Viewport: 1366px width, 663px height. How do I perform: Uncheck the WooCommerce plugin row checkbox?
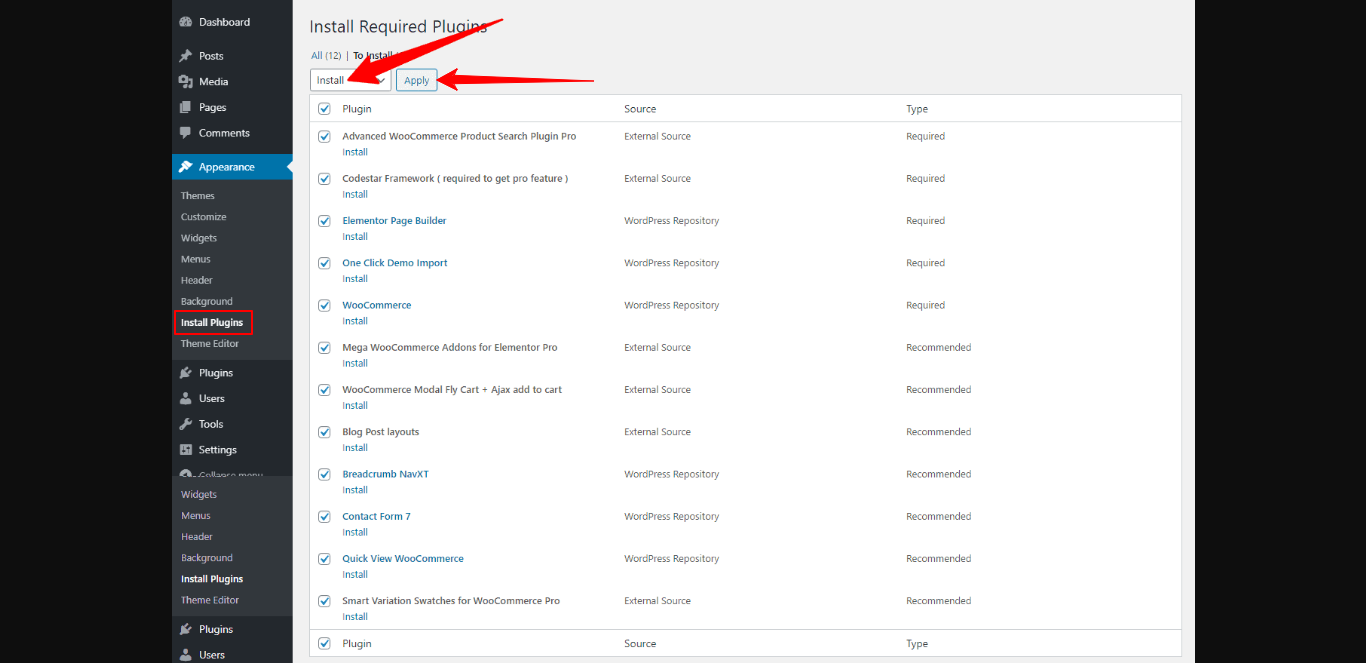324,305
